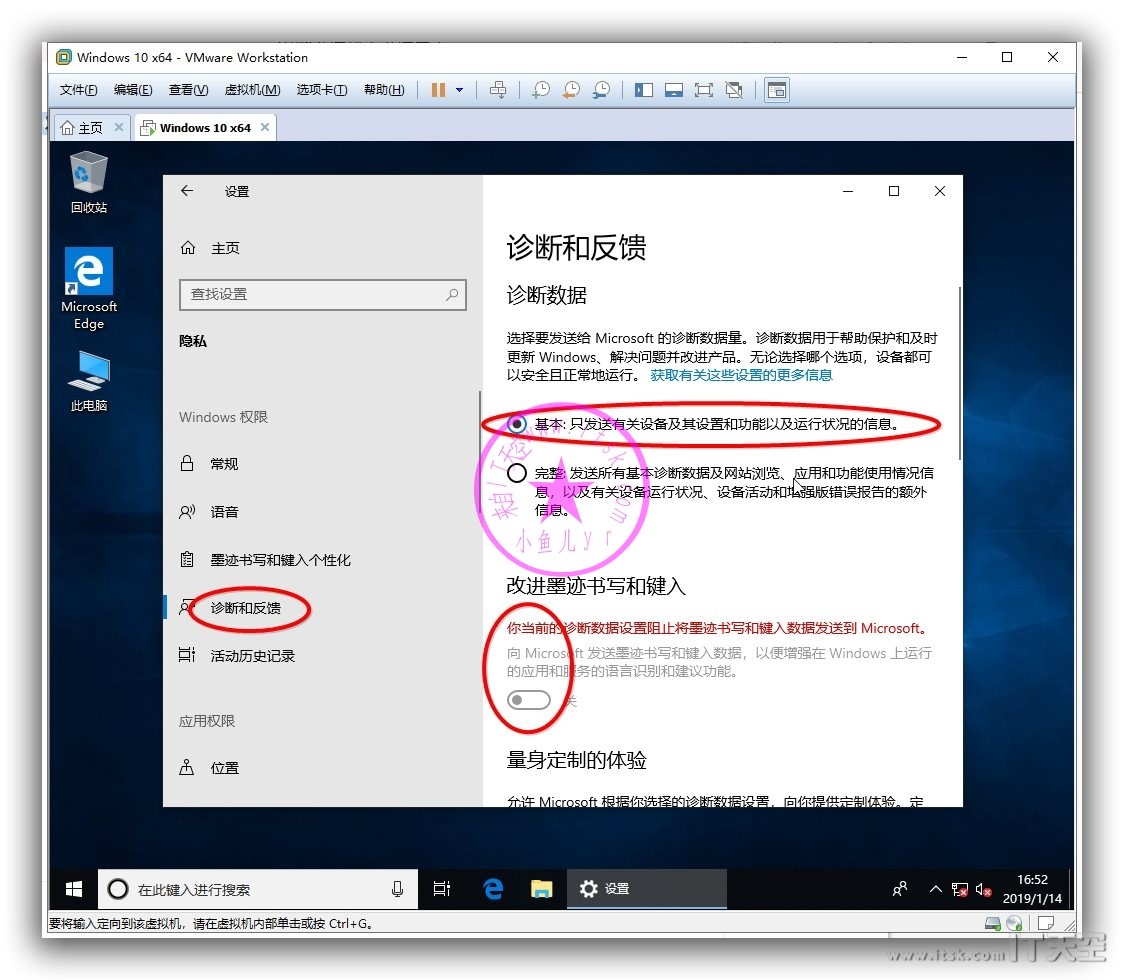The image size is (1124, 980).
Task: Open the 虚拟机(M) menu
Action: click(x=252, y=90)
